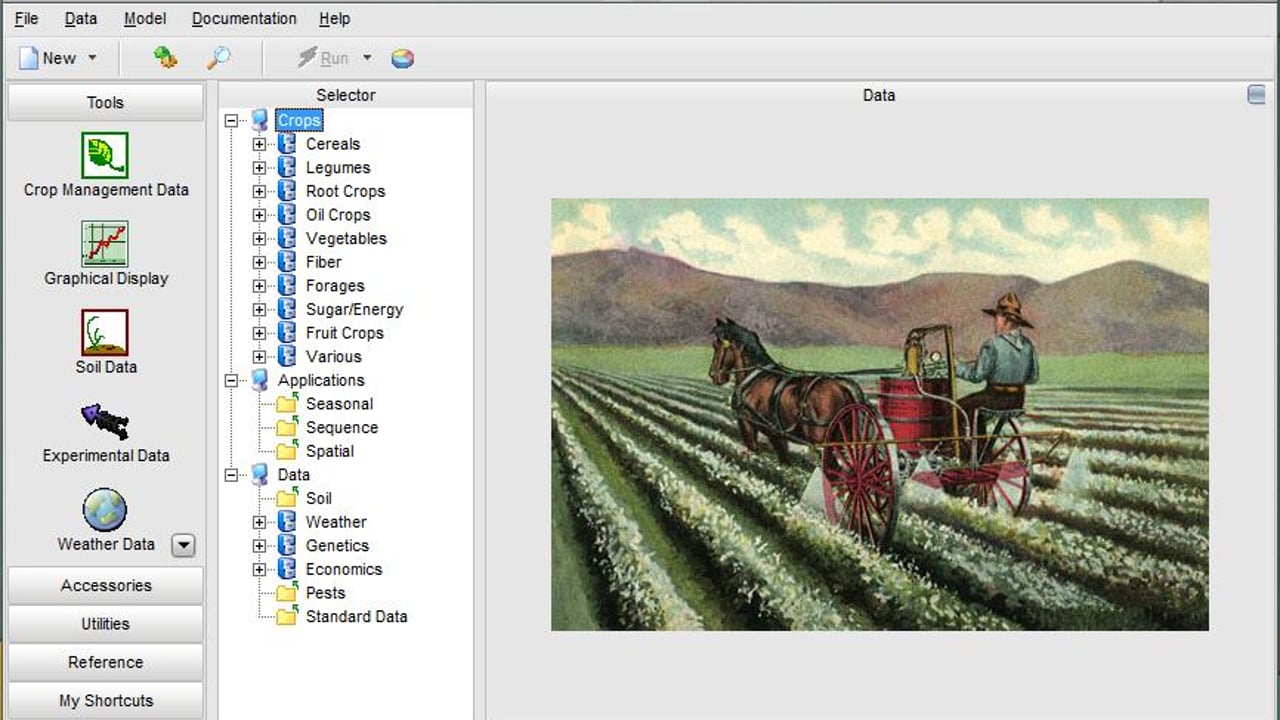Select the Fiber tree item
Screen dimensions: 1280x720
pos(324,262)
